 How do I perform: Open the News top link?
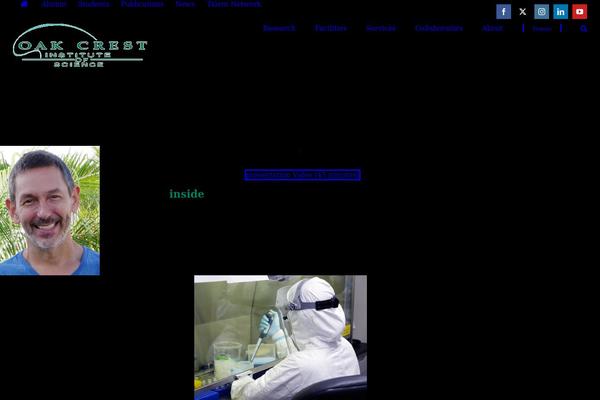pyautogui.click(x=185, y=4)
